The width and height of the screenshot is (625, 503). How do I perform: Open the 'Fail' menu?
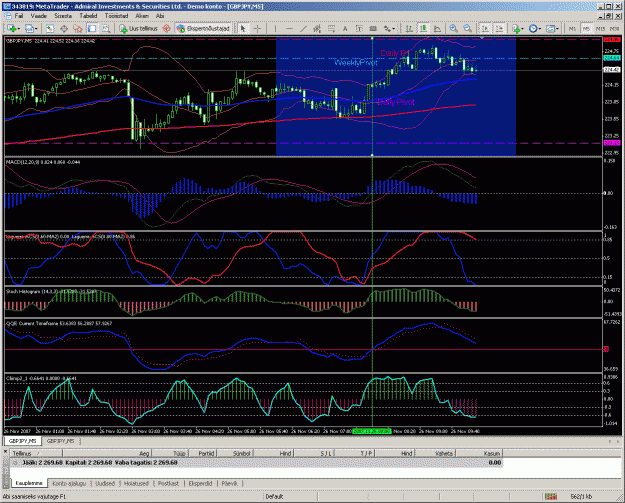19,16
